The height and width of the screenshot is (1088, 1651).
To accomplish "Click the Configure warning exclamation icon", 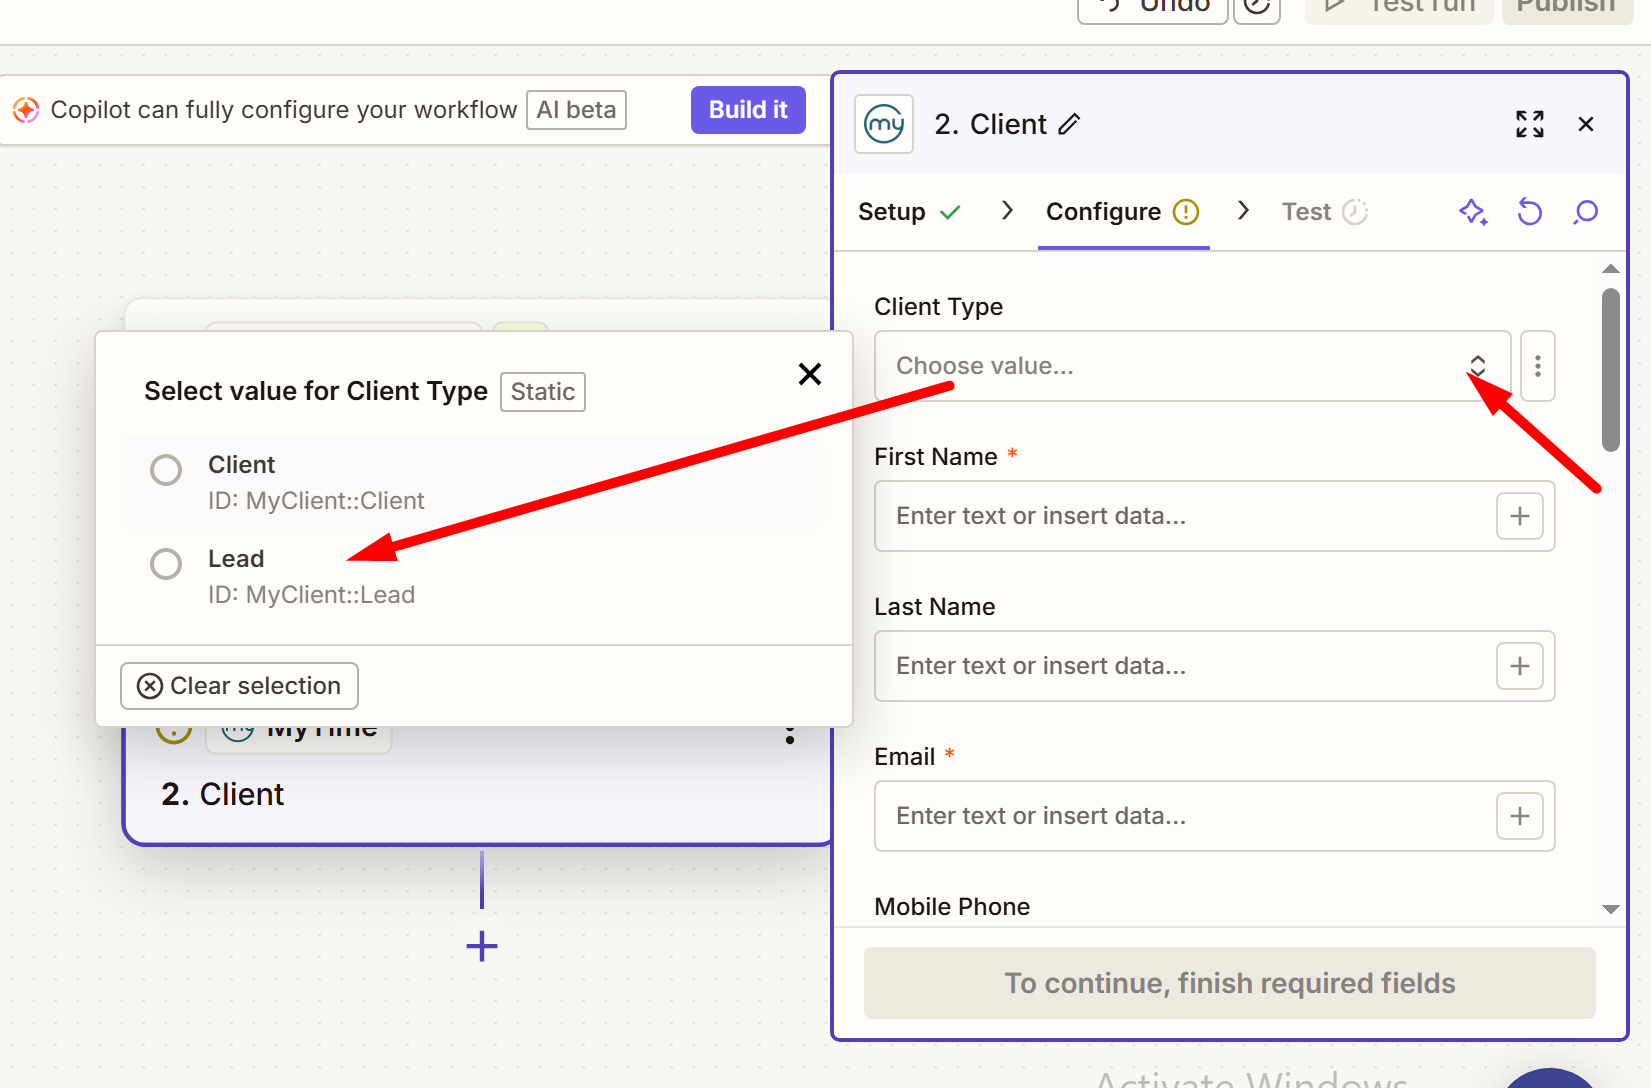I will 1186,212.
